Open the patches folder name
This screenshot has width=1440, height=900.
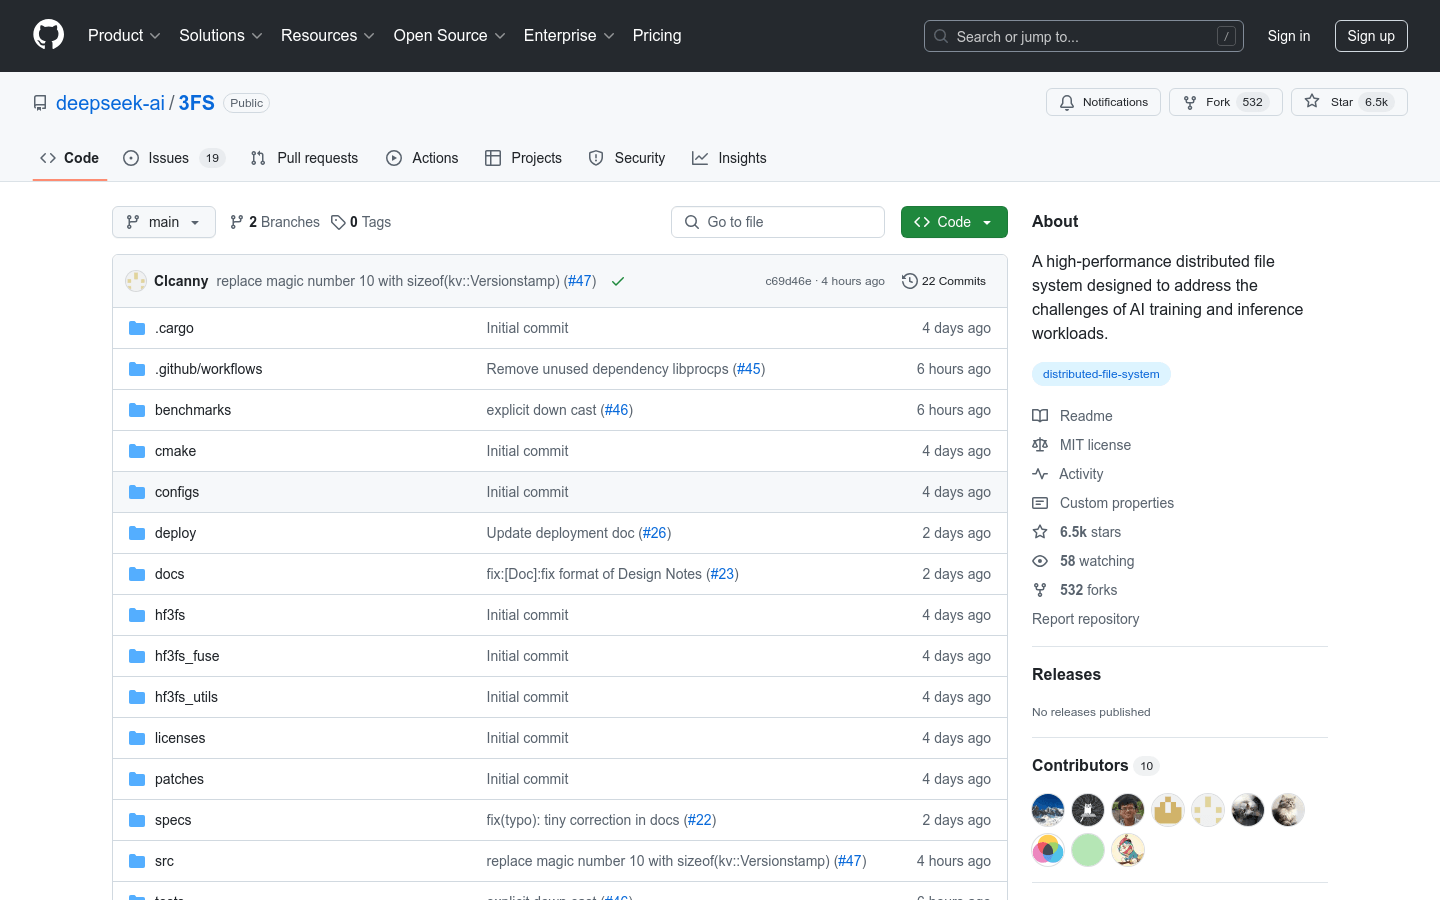(x=179, y=779)
